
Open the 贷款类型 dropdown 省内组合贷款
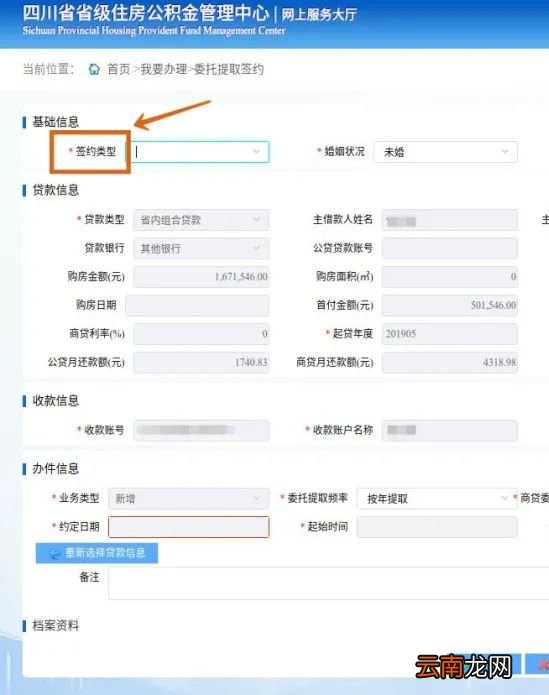click(x=201, y=220)
